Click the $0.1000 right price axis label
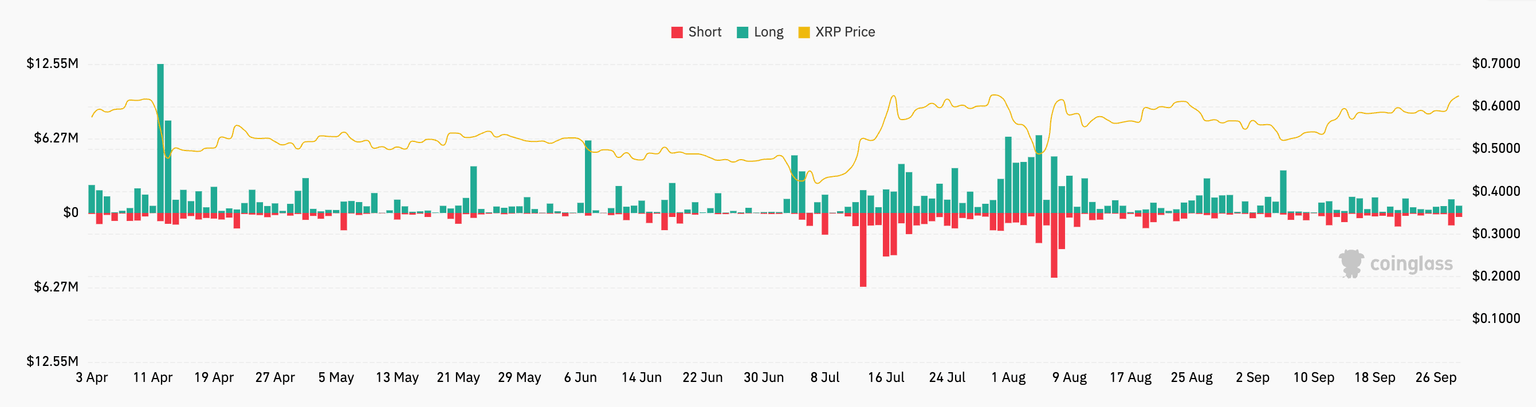 1494,319
